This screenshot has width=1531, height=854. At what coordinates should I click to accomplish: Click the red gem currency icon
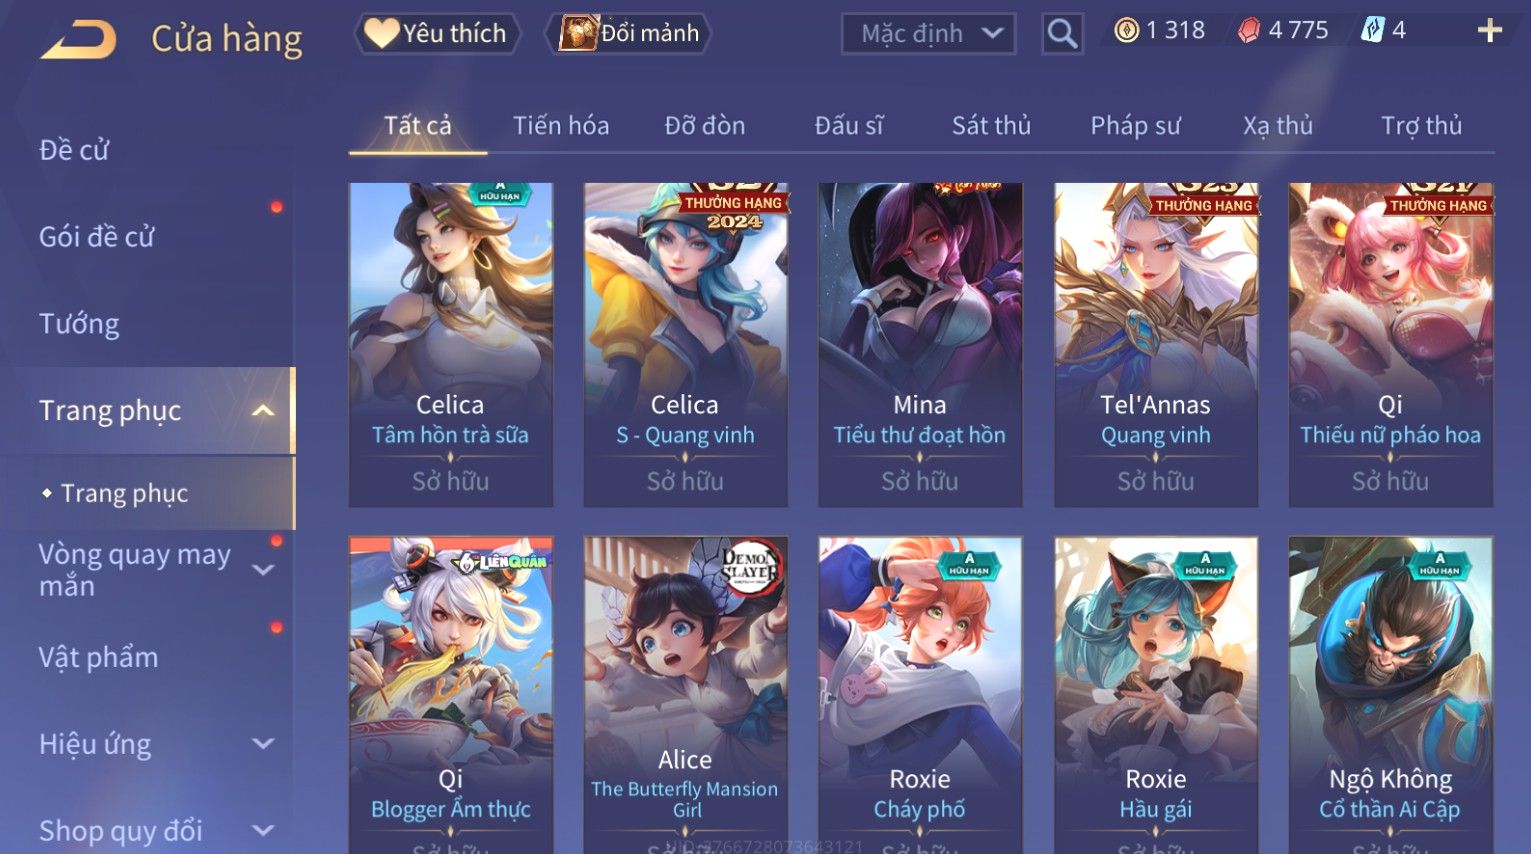pyautogui.click(x=1249, y=31)
